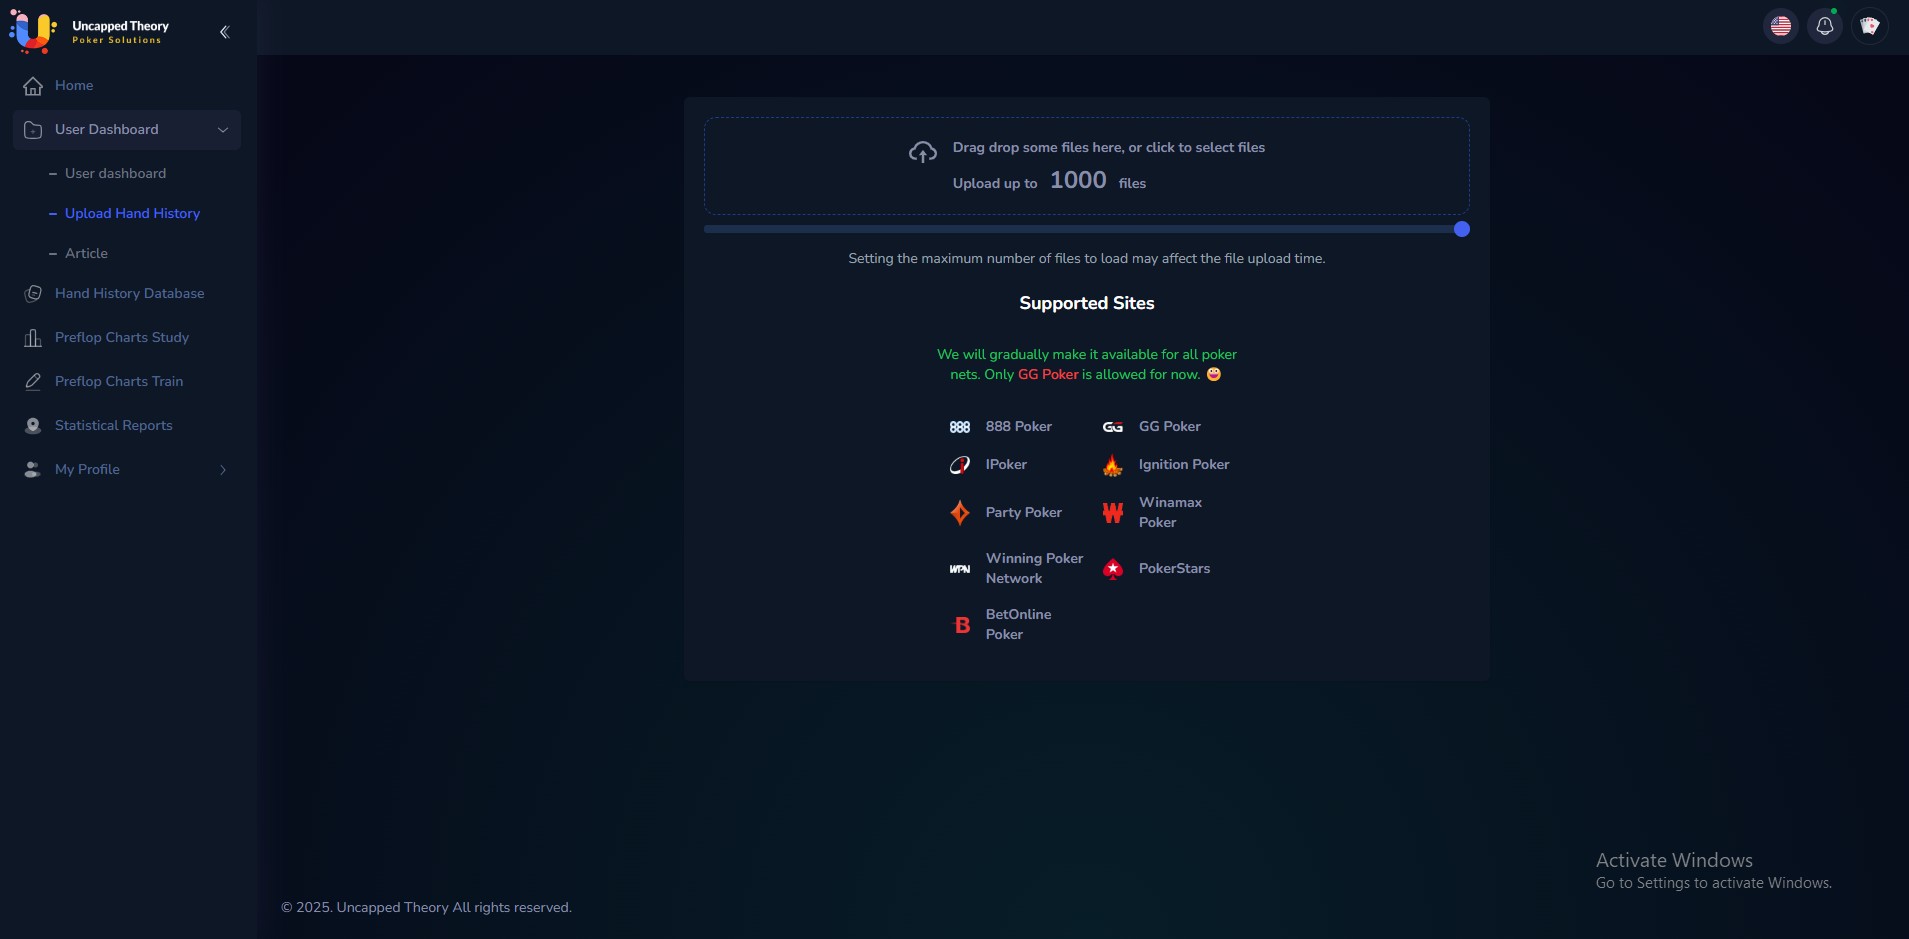Click the Statistical Reports icon

coord(33,426)
